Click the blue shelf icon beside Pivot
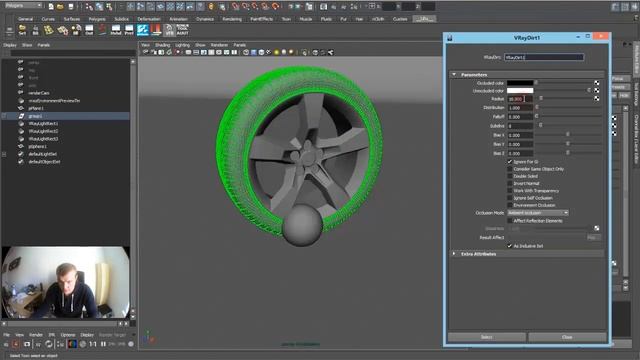The image size is (640, 360). pos(142,30)
